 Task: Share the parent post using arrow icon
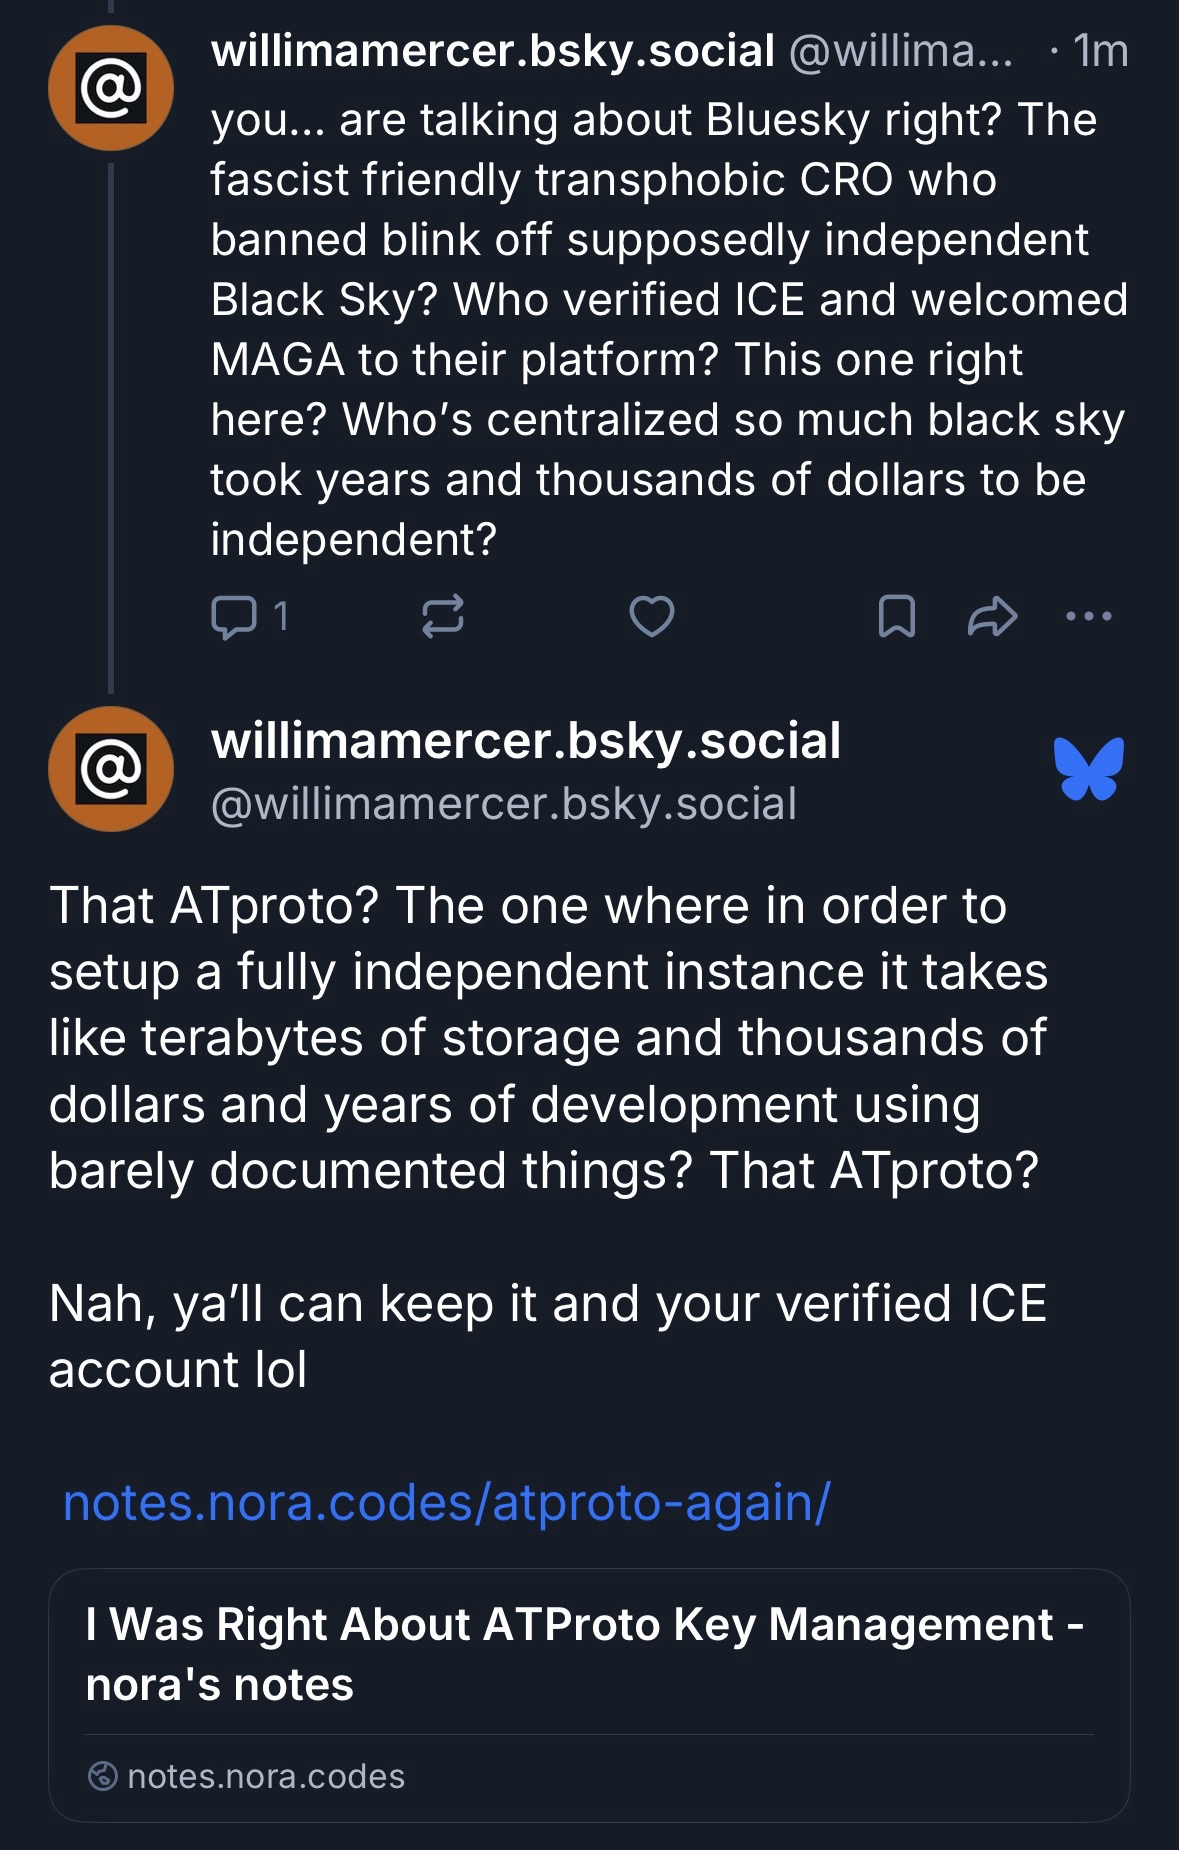coord(992,616)
